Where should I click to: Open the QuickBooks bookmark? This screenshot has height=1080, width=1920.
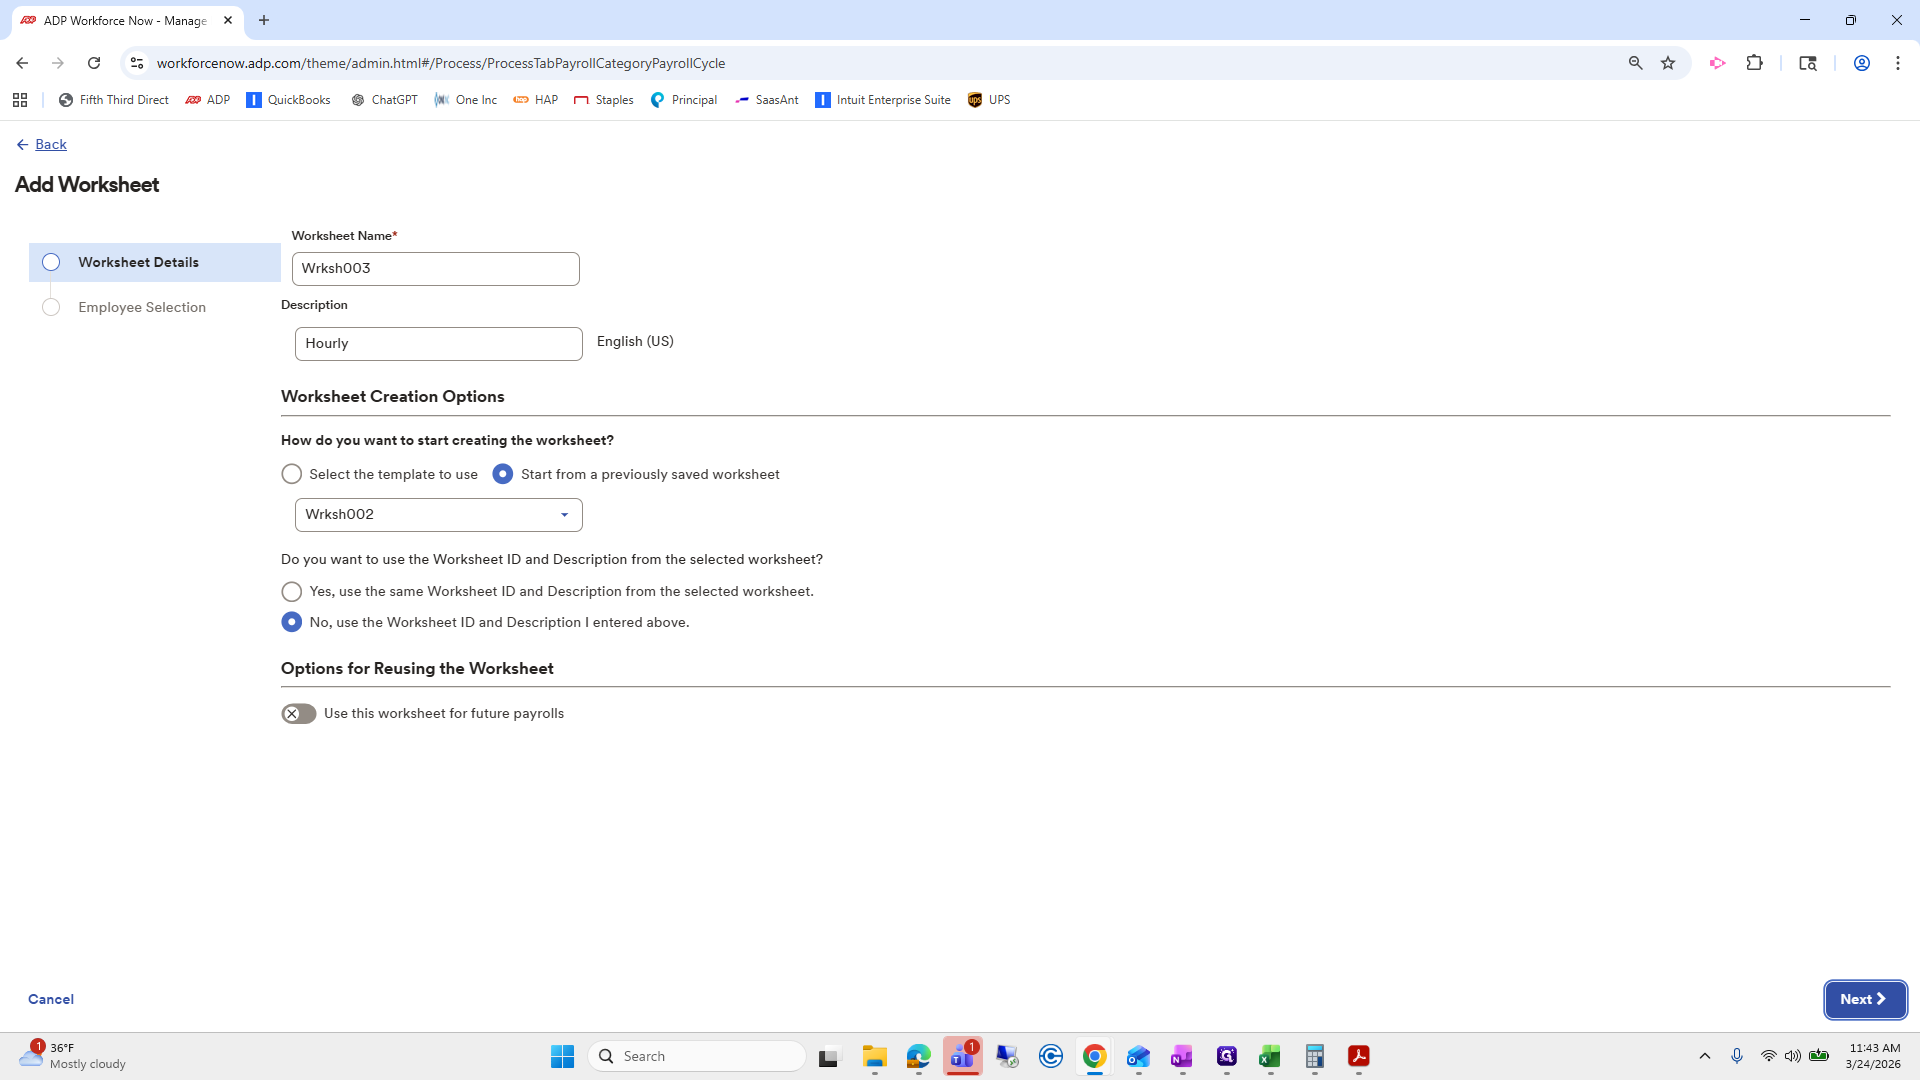(288, 99)
